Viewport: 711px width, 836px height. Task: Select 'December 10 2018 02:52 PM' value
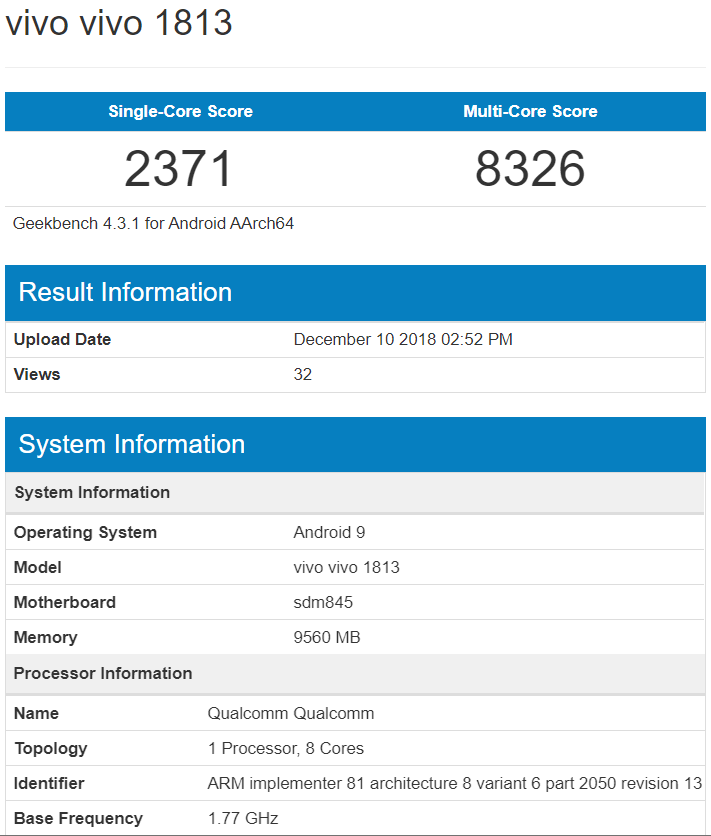click(403, 340)
